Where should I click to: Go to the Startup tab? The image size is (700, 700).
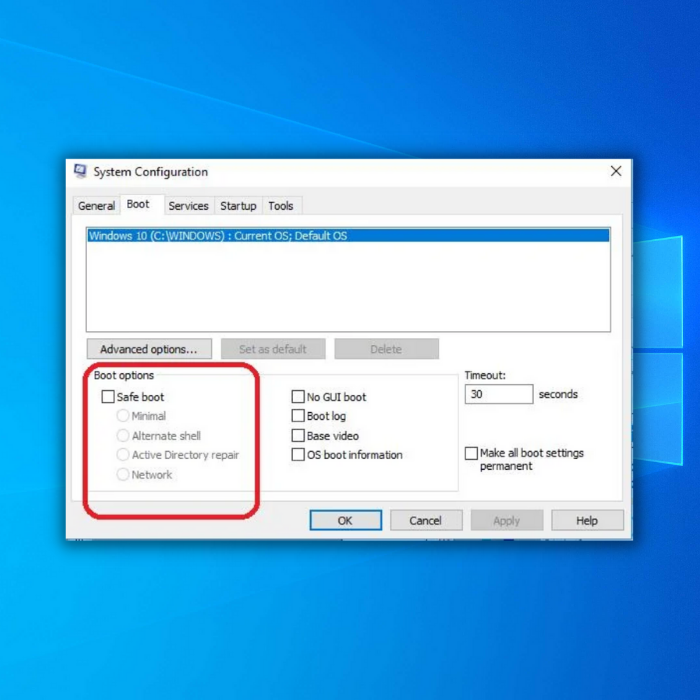(x=238, y=206)
